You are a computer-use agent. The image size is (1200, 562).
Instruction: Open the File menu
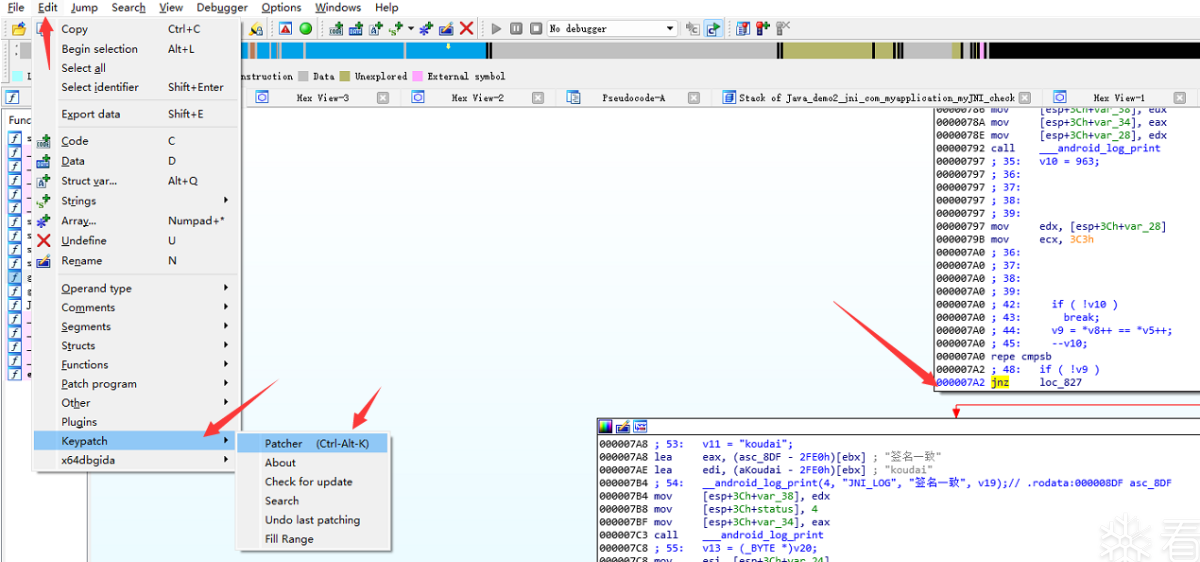click(16, 7)
